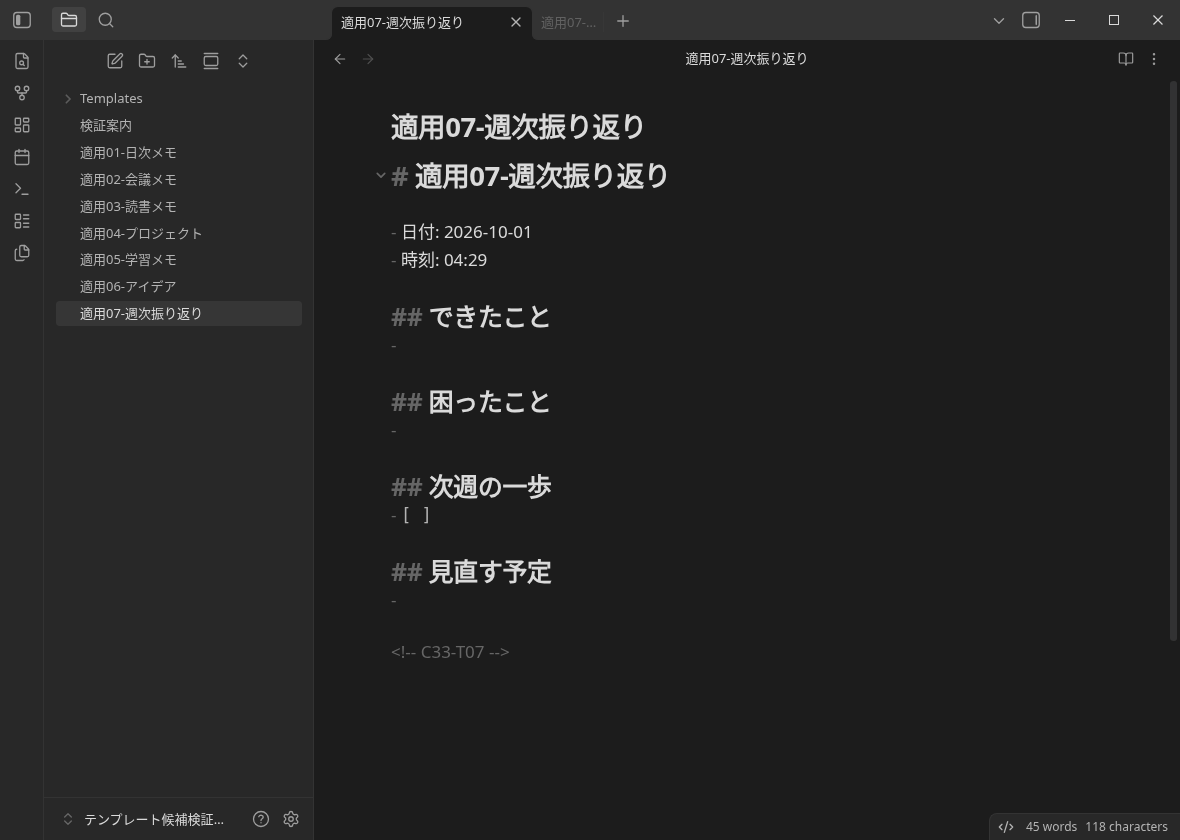Viewport: 1180px width, 840px height.
Task: Toggle the right sidebar icon
Action: click(1031, 20)
